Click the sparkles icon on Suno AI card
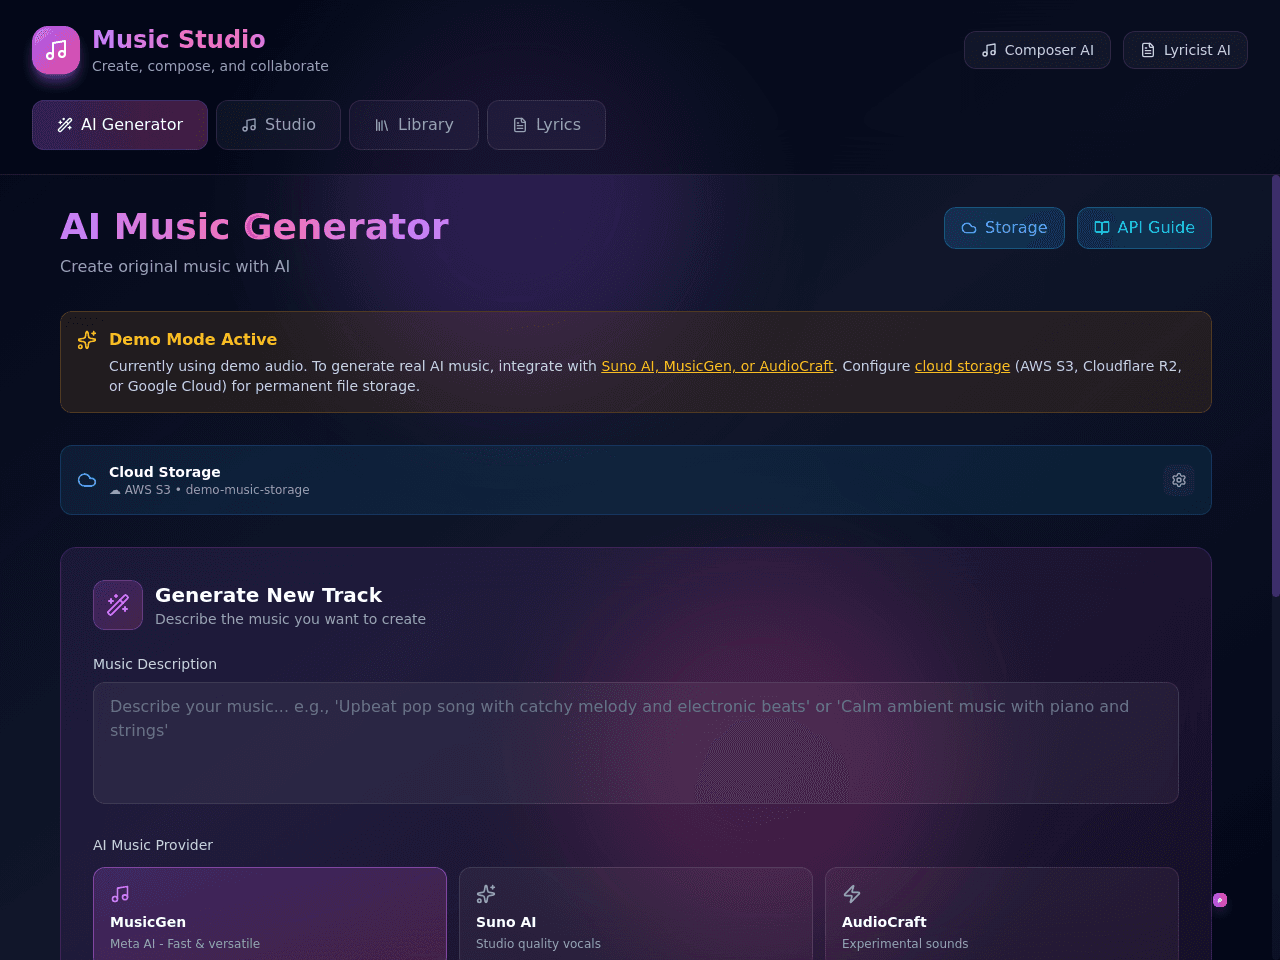The width and height of the screenshot is (1280, 960). click(x=486, y=894)
